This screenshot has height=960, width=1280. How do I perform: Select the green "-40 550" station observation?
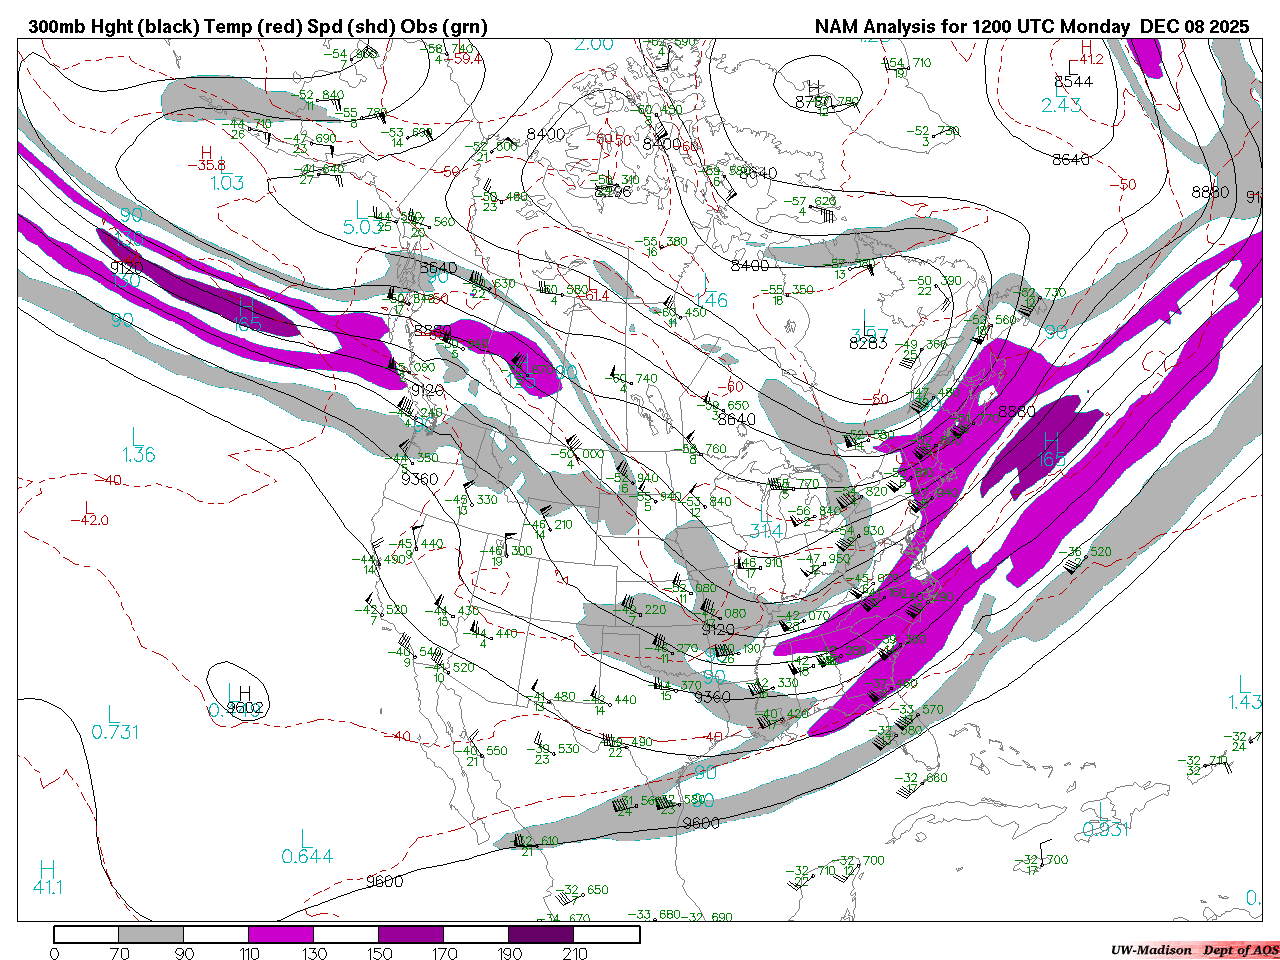482,751
